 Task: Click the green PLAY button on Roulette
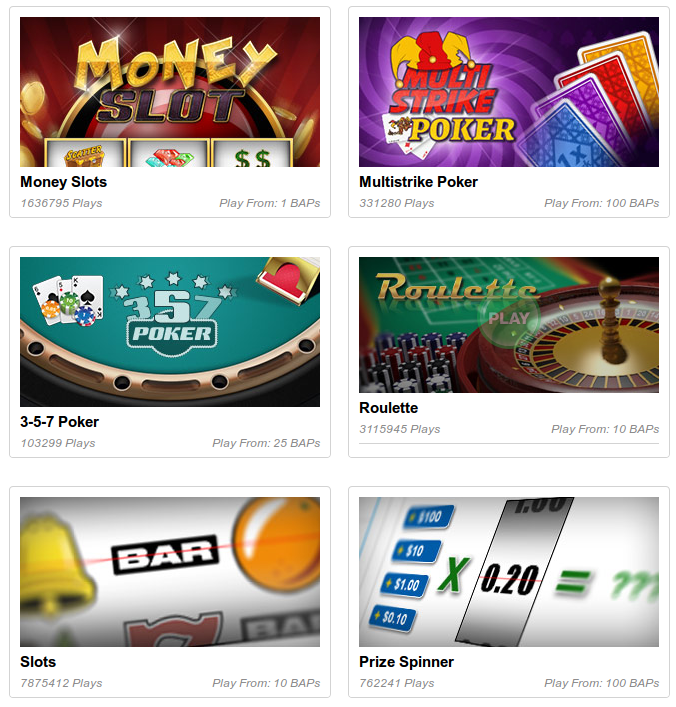coord(509,319)
